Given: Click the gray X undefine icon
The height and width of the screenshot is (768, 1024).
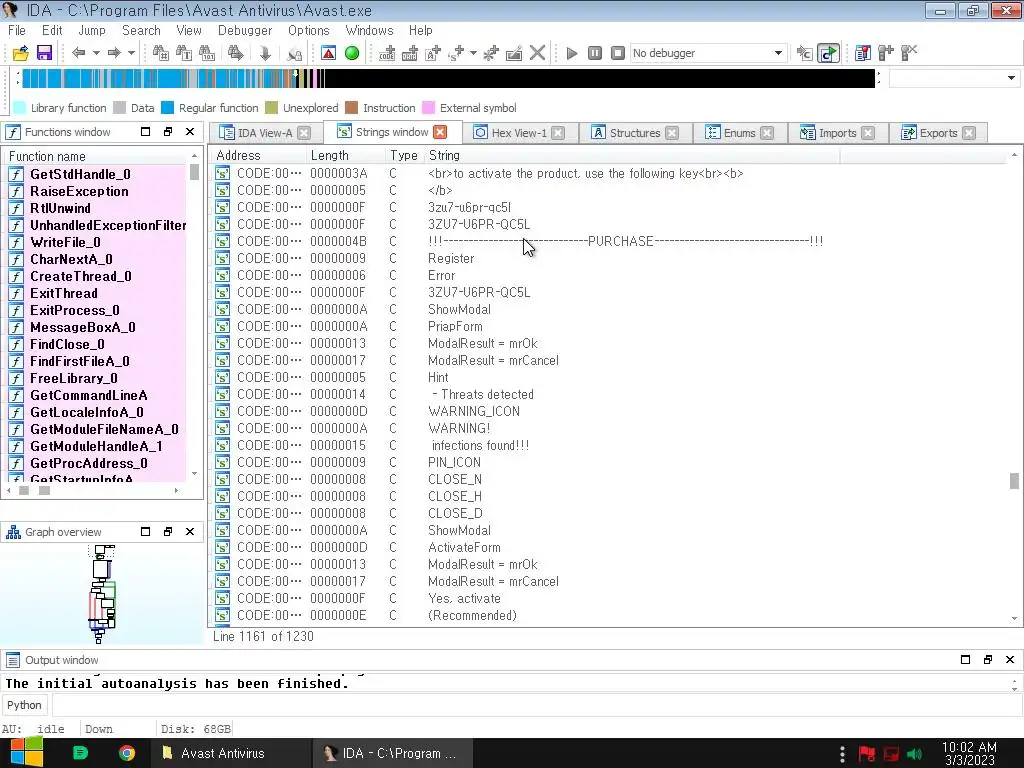Looking at the screenshot, I should (537, 53).
